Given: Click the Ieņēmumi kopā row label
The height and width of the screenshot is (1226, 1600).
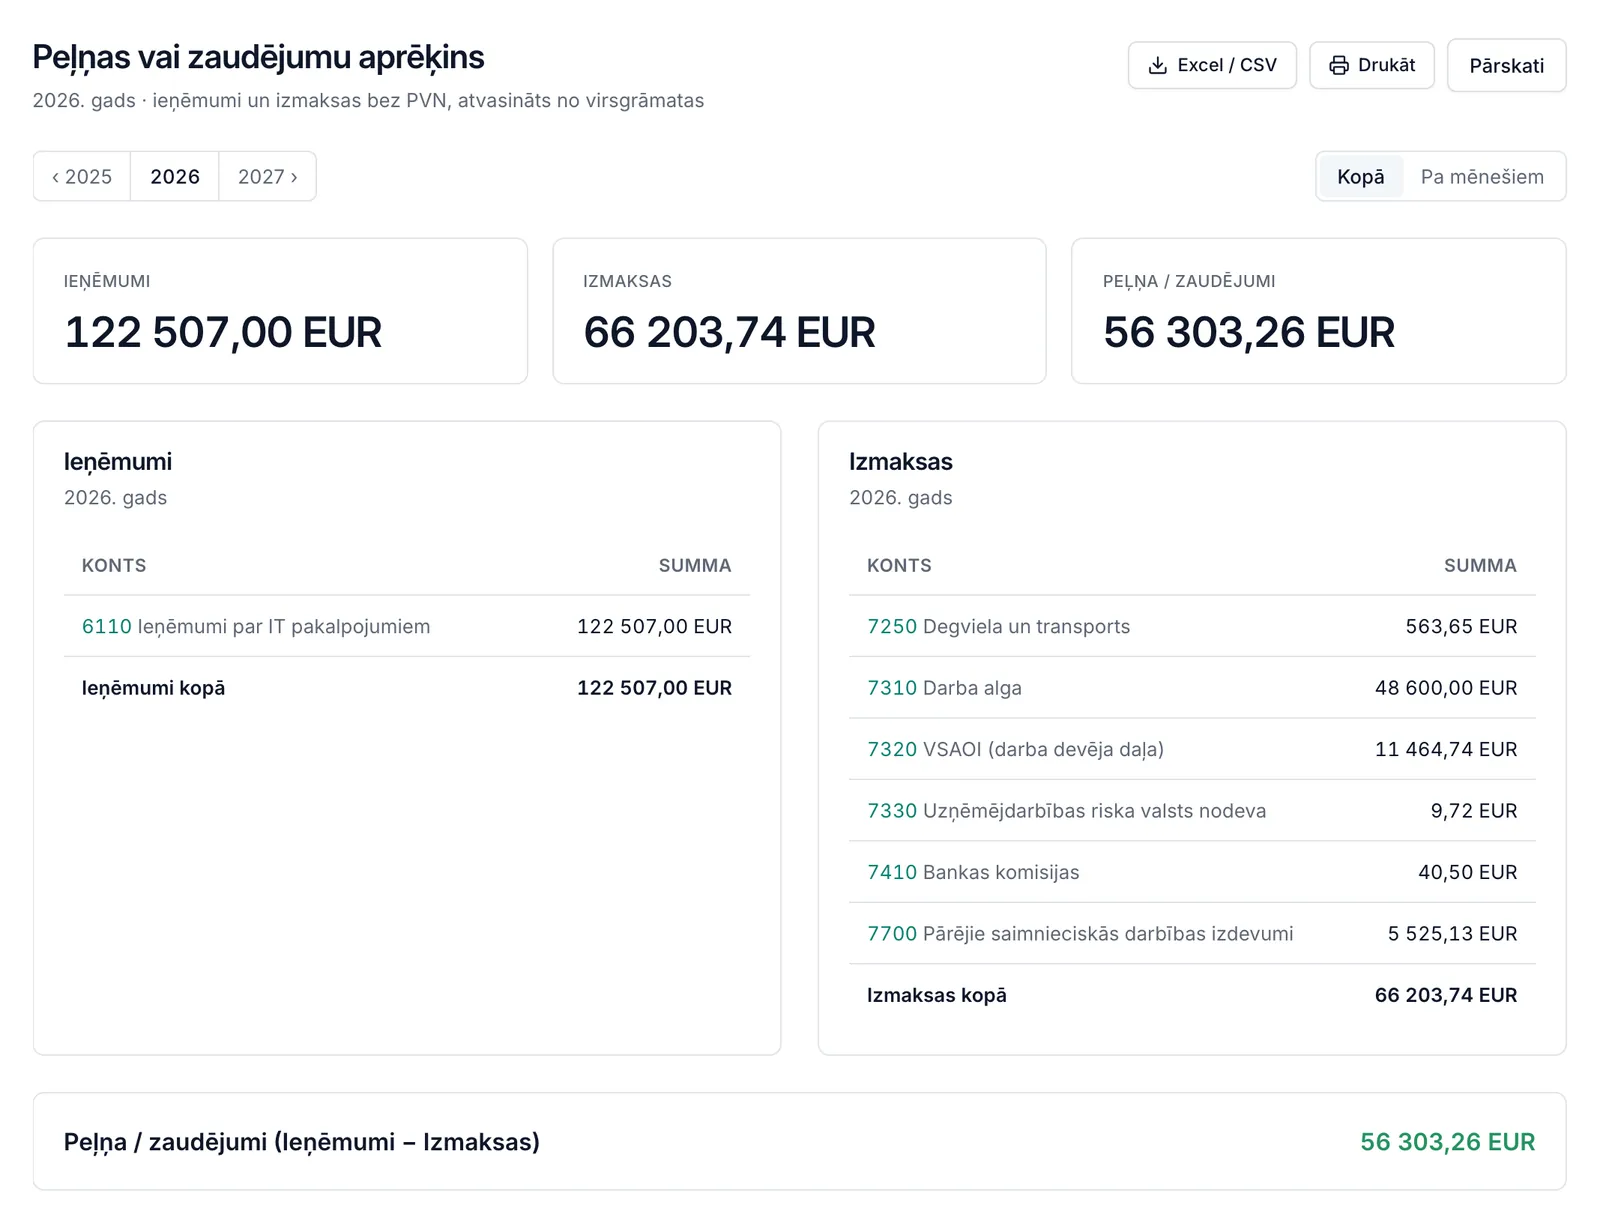Looking at the screenshot, I should (x=153, y=688).
